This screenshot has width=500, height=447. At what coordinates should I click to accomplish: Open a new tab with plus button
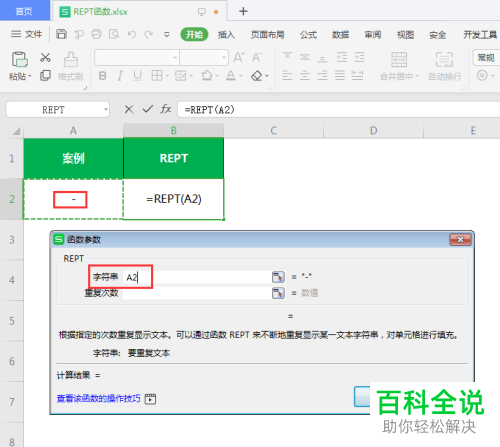coord(243,11)
